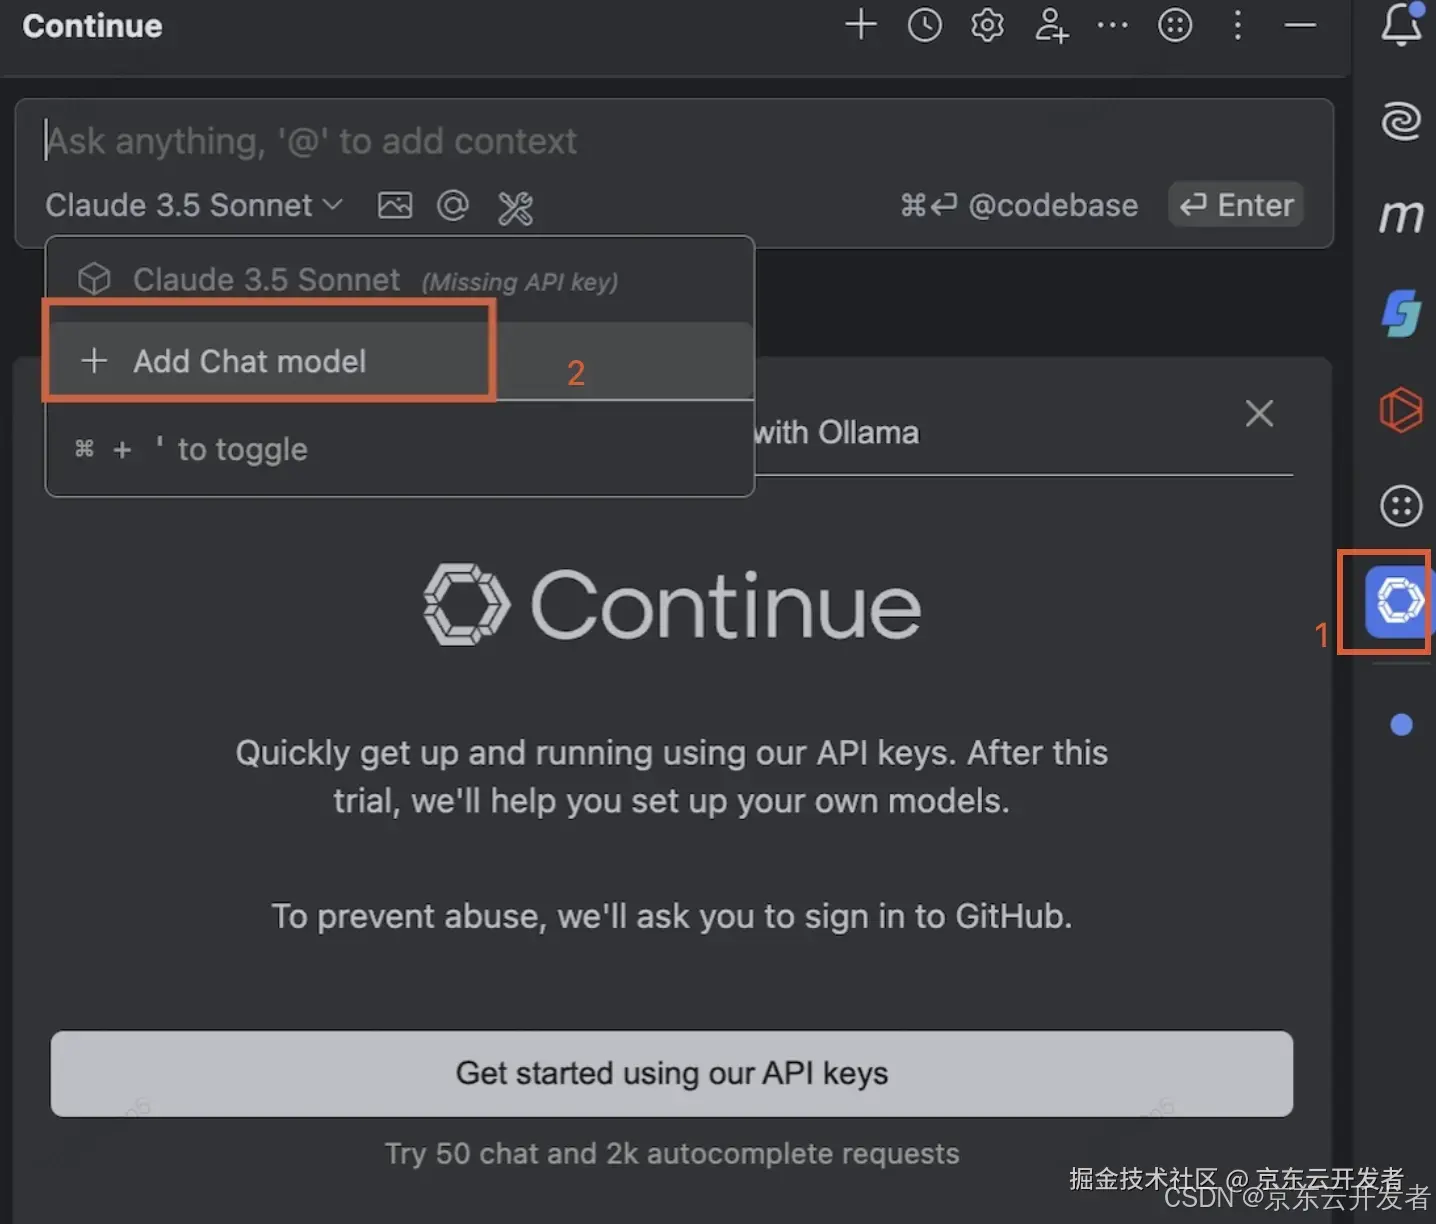Open the vertical three-dots options menu
This screenshot has height=1224, width=1436.
(x=1237, y=25)
